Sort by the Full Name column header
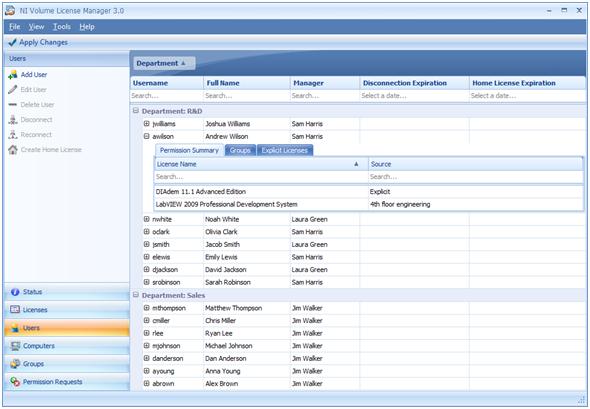590x409 pixels. coord(246,83)
